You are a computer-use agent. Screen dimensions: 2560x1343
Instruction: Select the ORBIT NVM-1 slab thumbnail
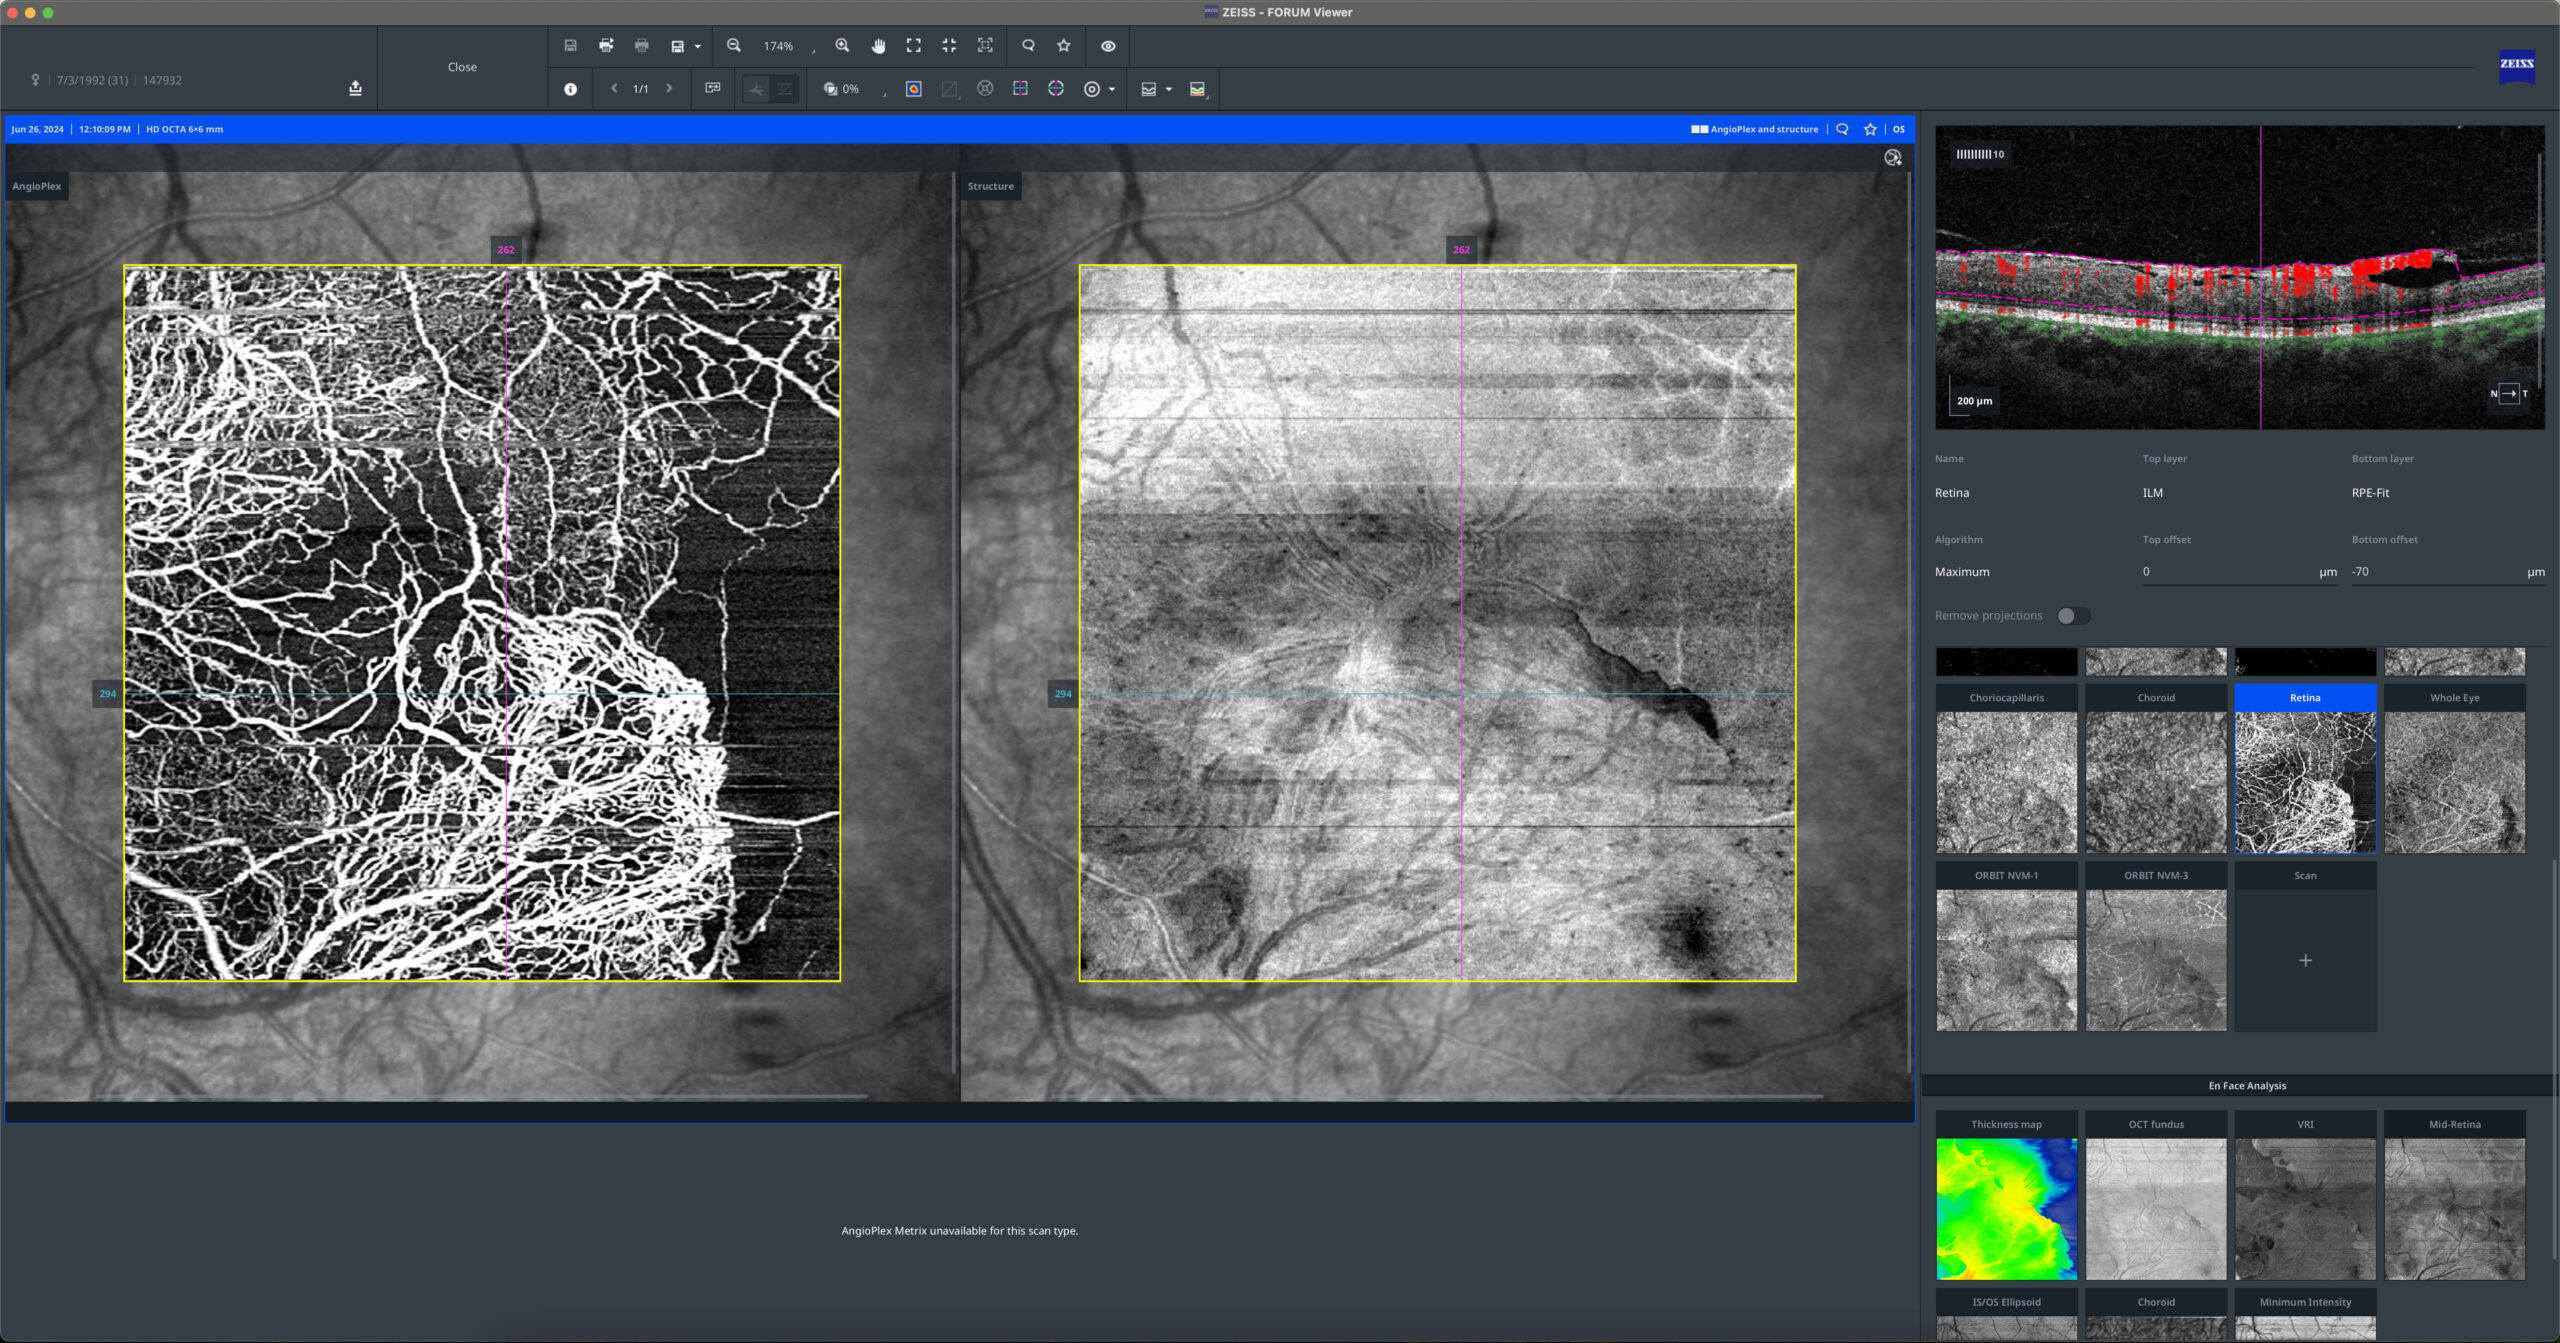(x=2006, y=946)
